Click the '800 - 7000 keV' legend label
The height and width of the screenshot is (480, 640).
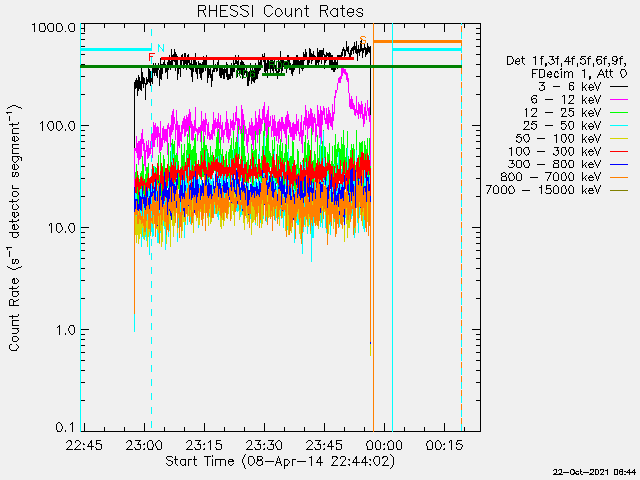[x=551, y=177]
